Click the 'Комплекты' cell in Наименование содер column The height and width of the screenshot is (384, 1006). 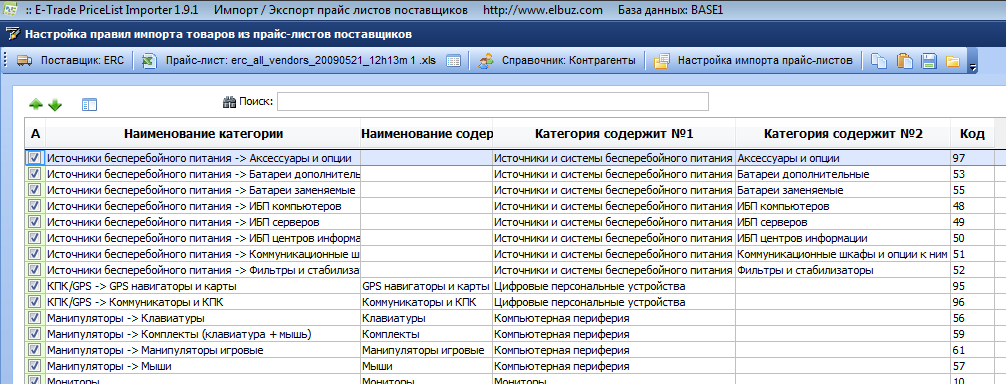427,334
